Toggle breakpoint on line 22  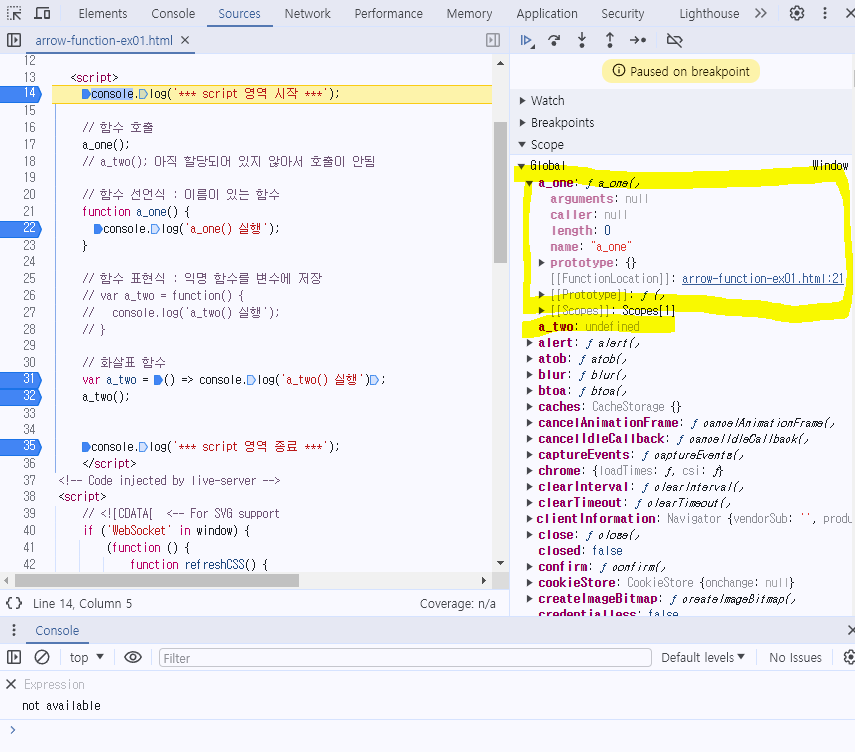pyautogui.click(x=21, y=228)
